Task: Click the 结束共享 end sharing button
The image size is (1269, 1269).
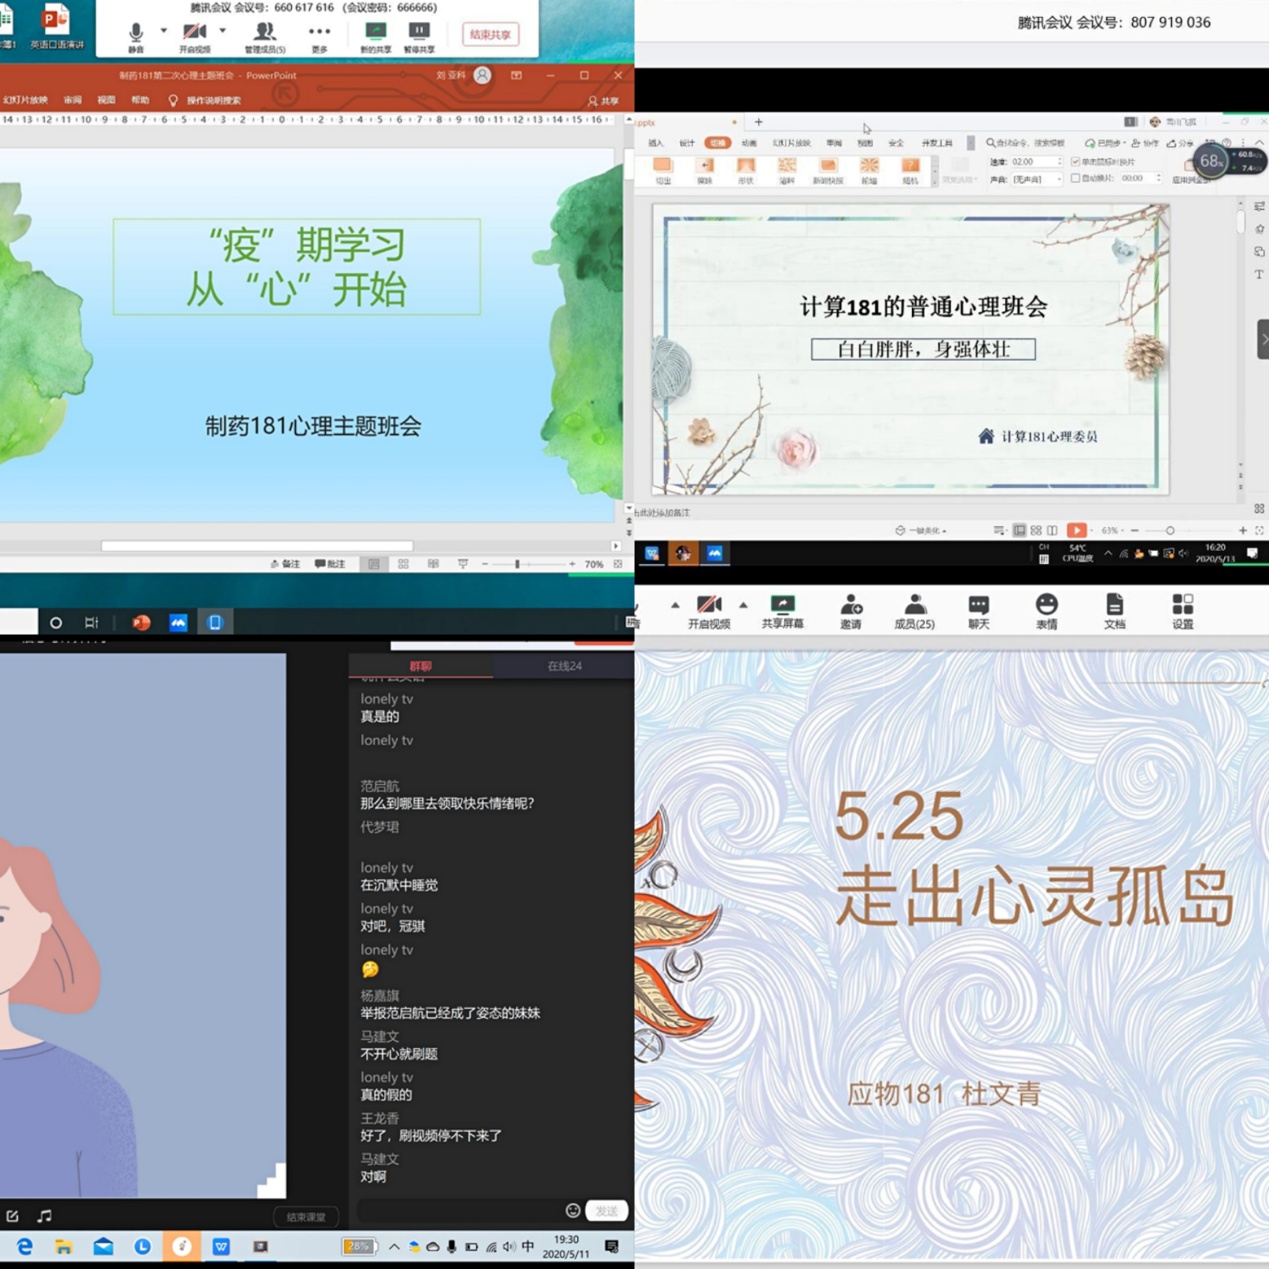Action: (x=490, y=35)
